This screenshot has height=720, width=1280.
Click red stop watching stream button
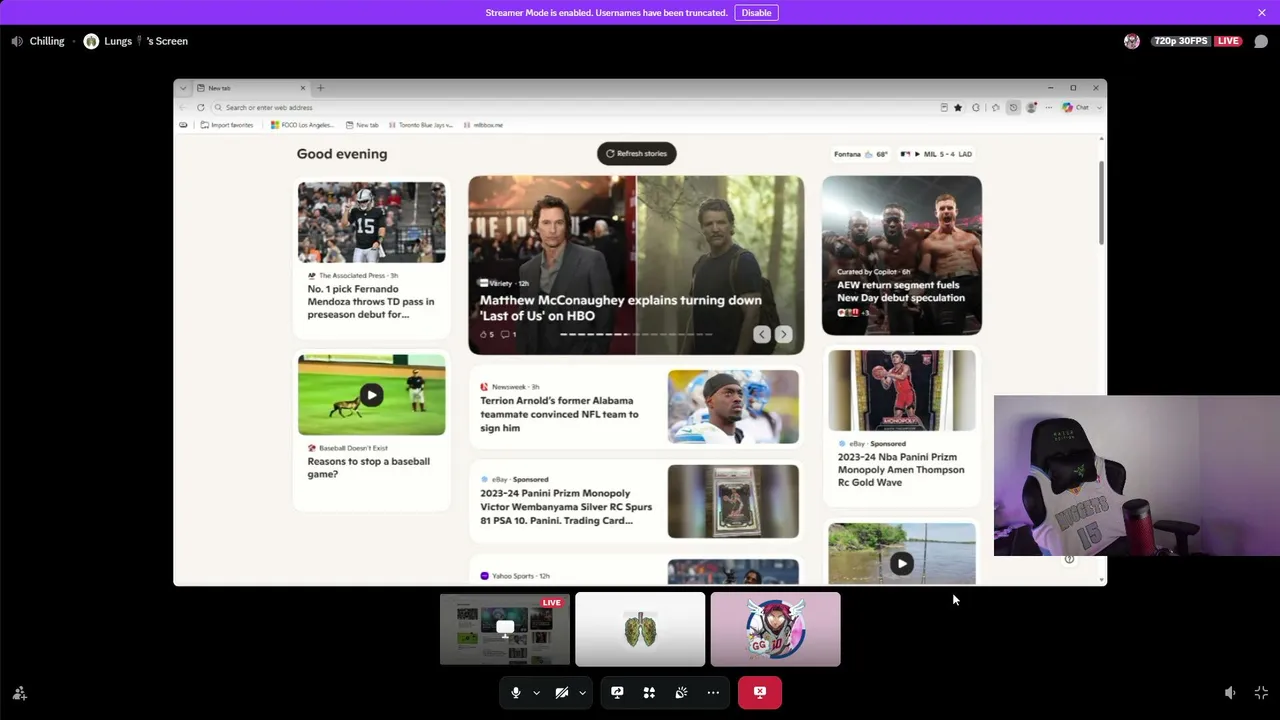click(760, 692)
